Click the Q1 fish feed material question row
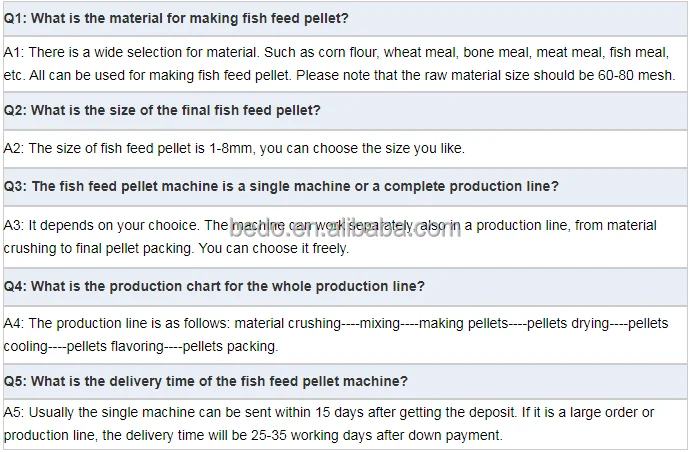This screenshot has height=452, width=690. (x=345, y=18)
